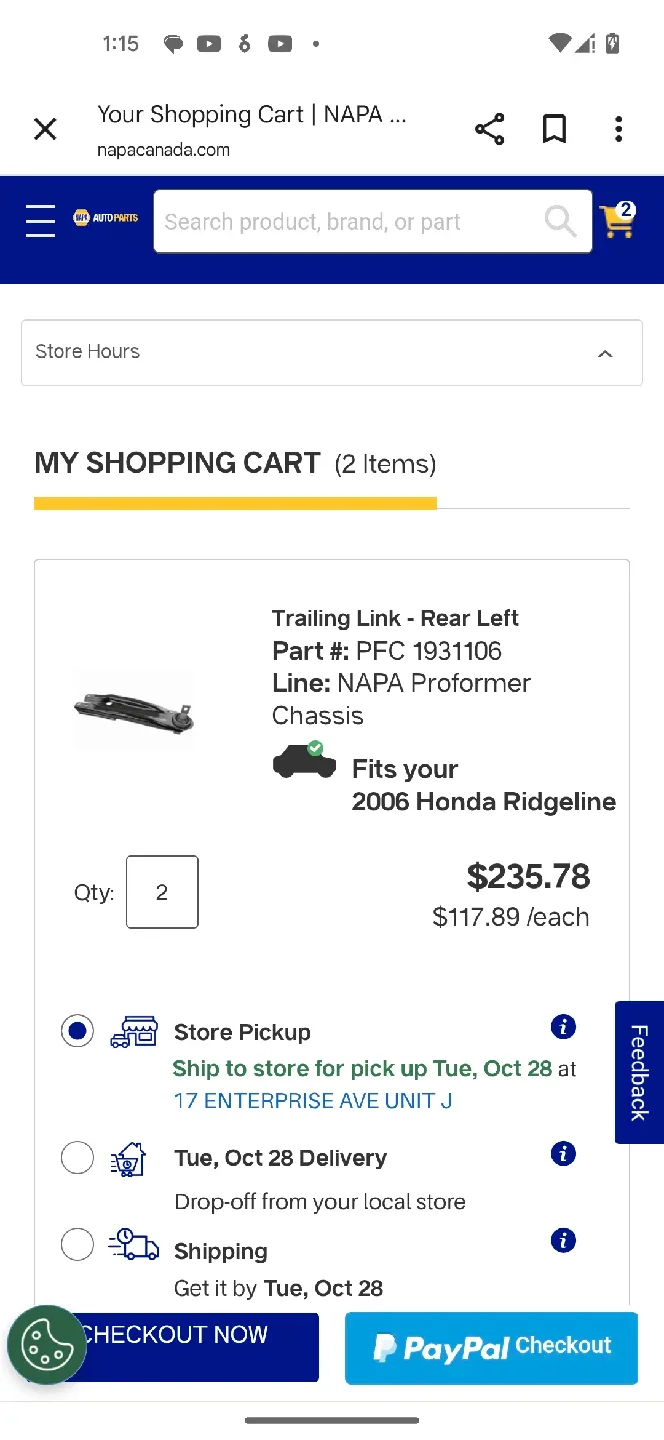The image size is (664, 1440).
Task: Edit the quantity field
Action: (162, 892)
